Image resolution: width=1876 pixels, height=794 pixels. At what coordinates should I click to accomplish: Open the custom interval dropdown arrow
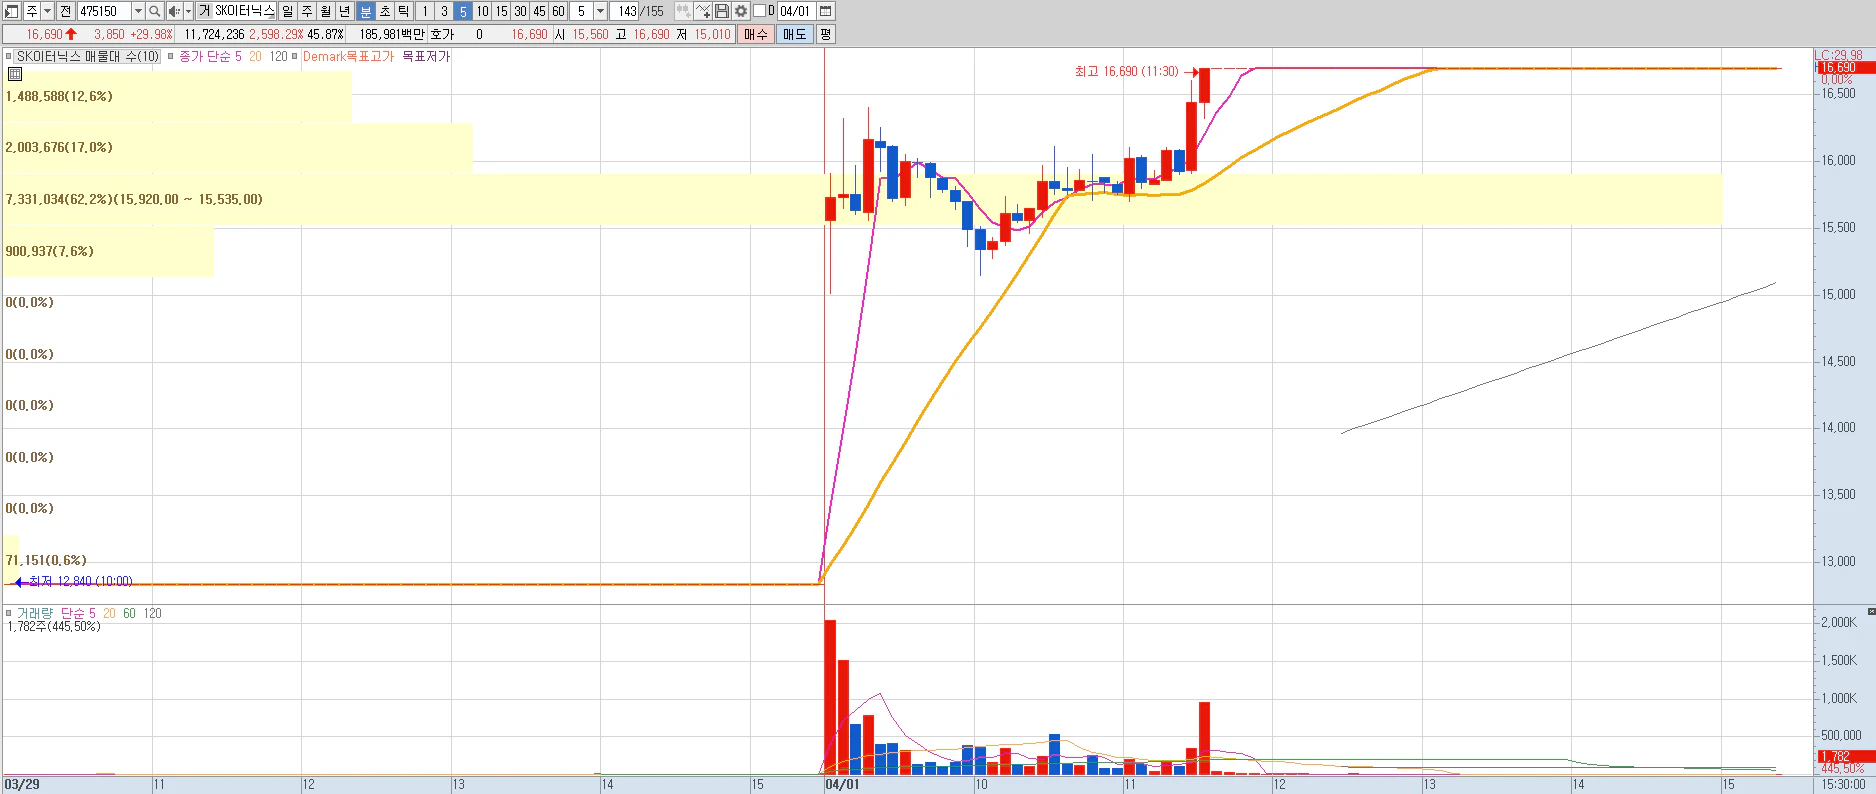[x=600, y=11]
